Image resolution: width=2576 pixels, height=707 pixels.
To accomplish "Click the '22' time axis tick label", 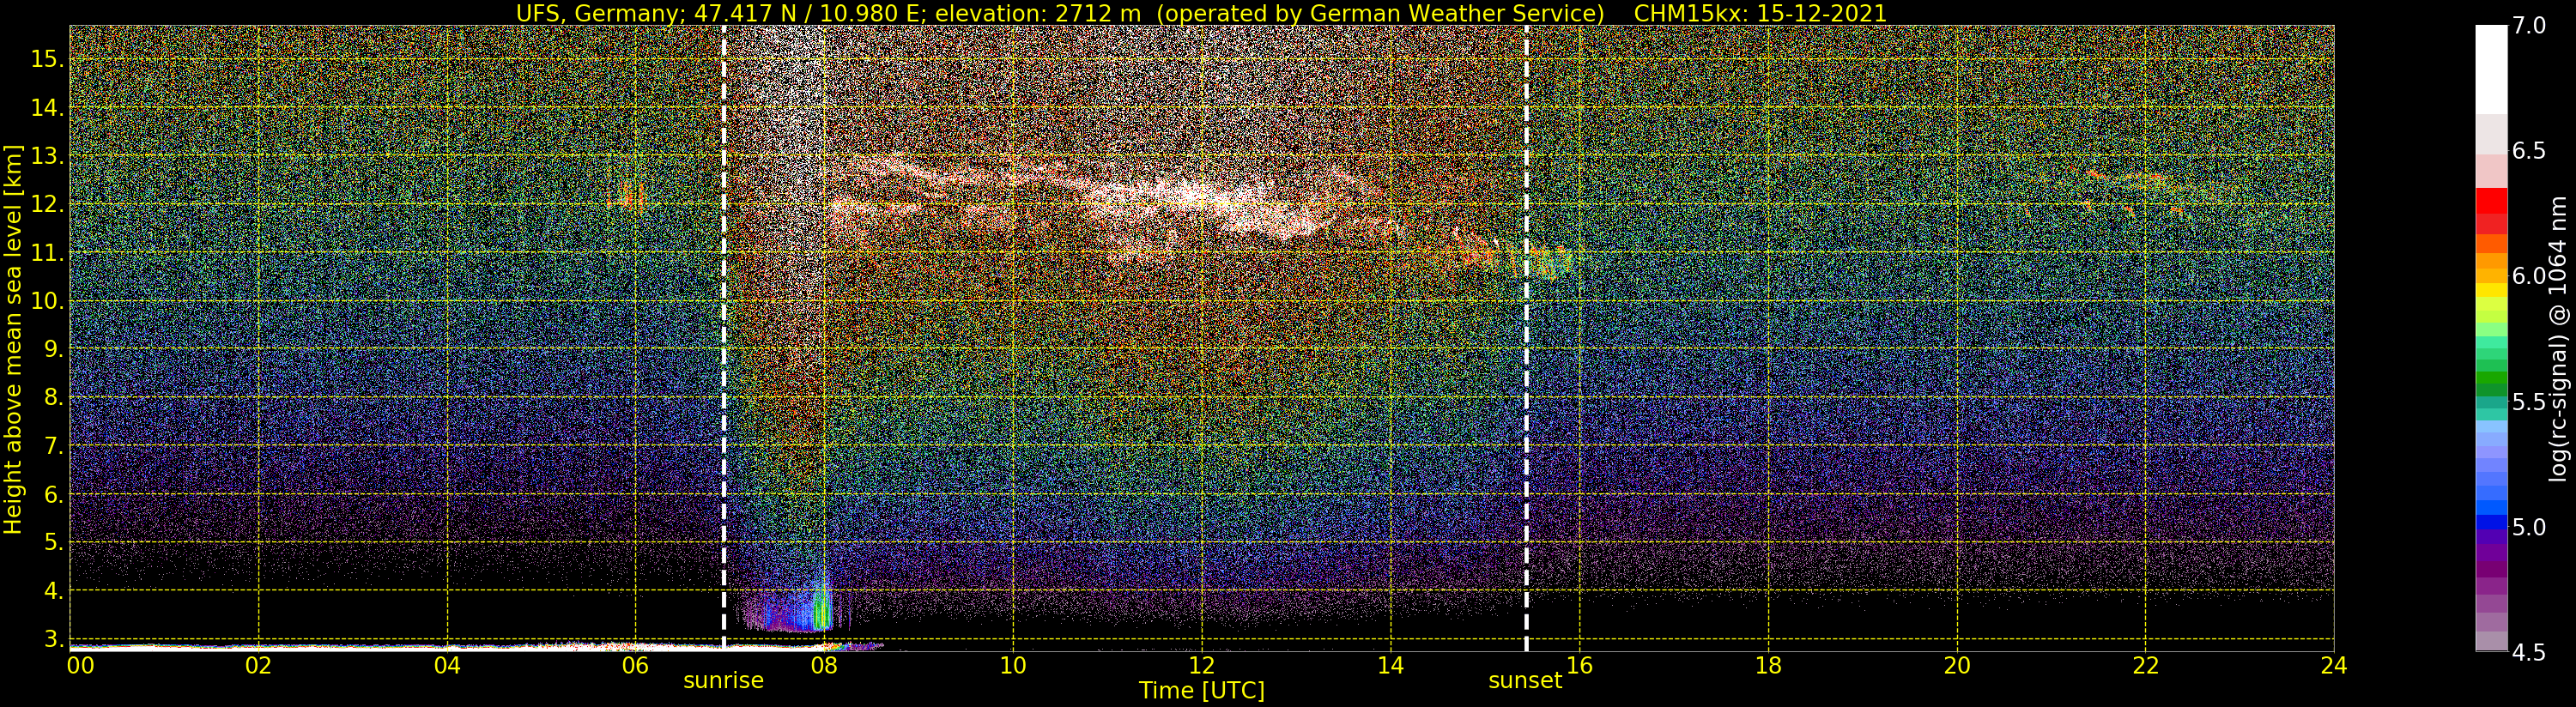I will [2145, 665].
